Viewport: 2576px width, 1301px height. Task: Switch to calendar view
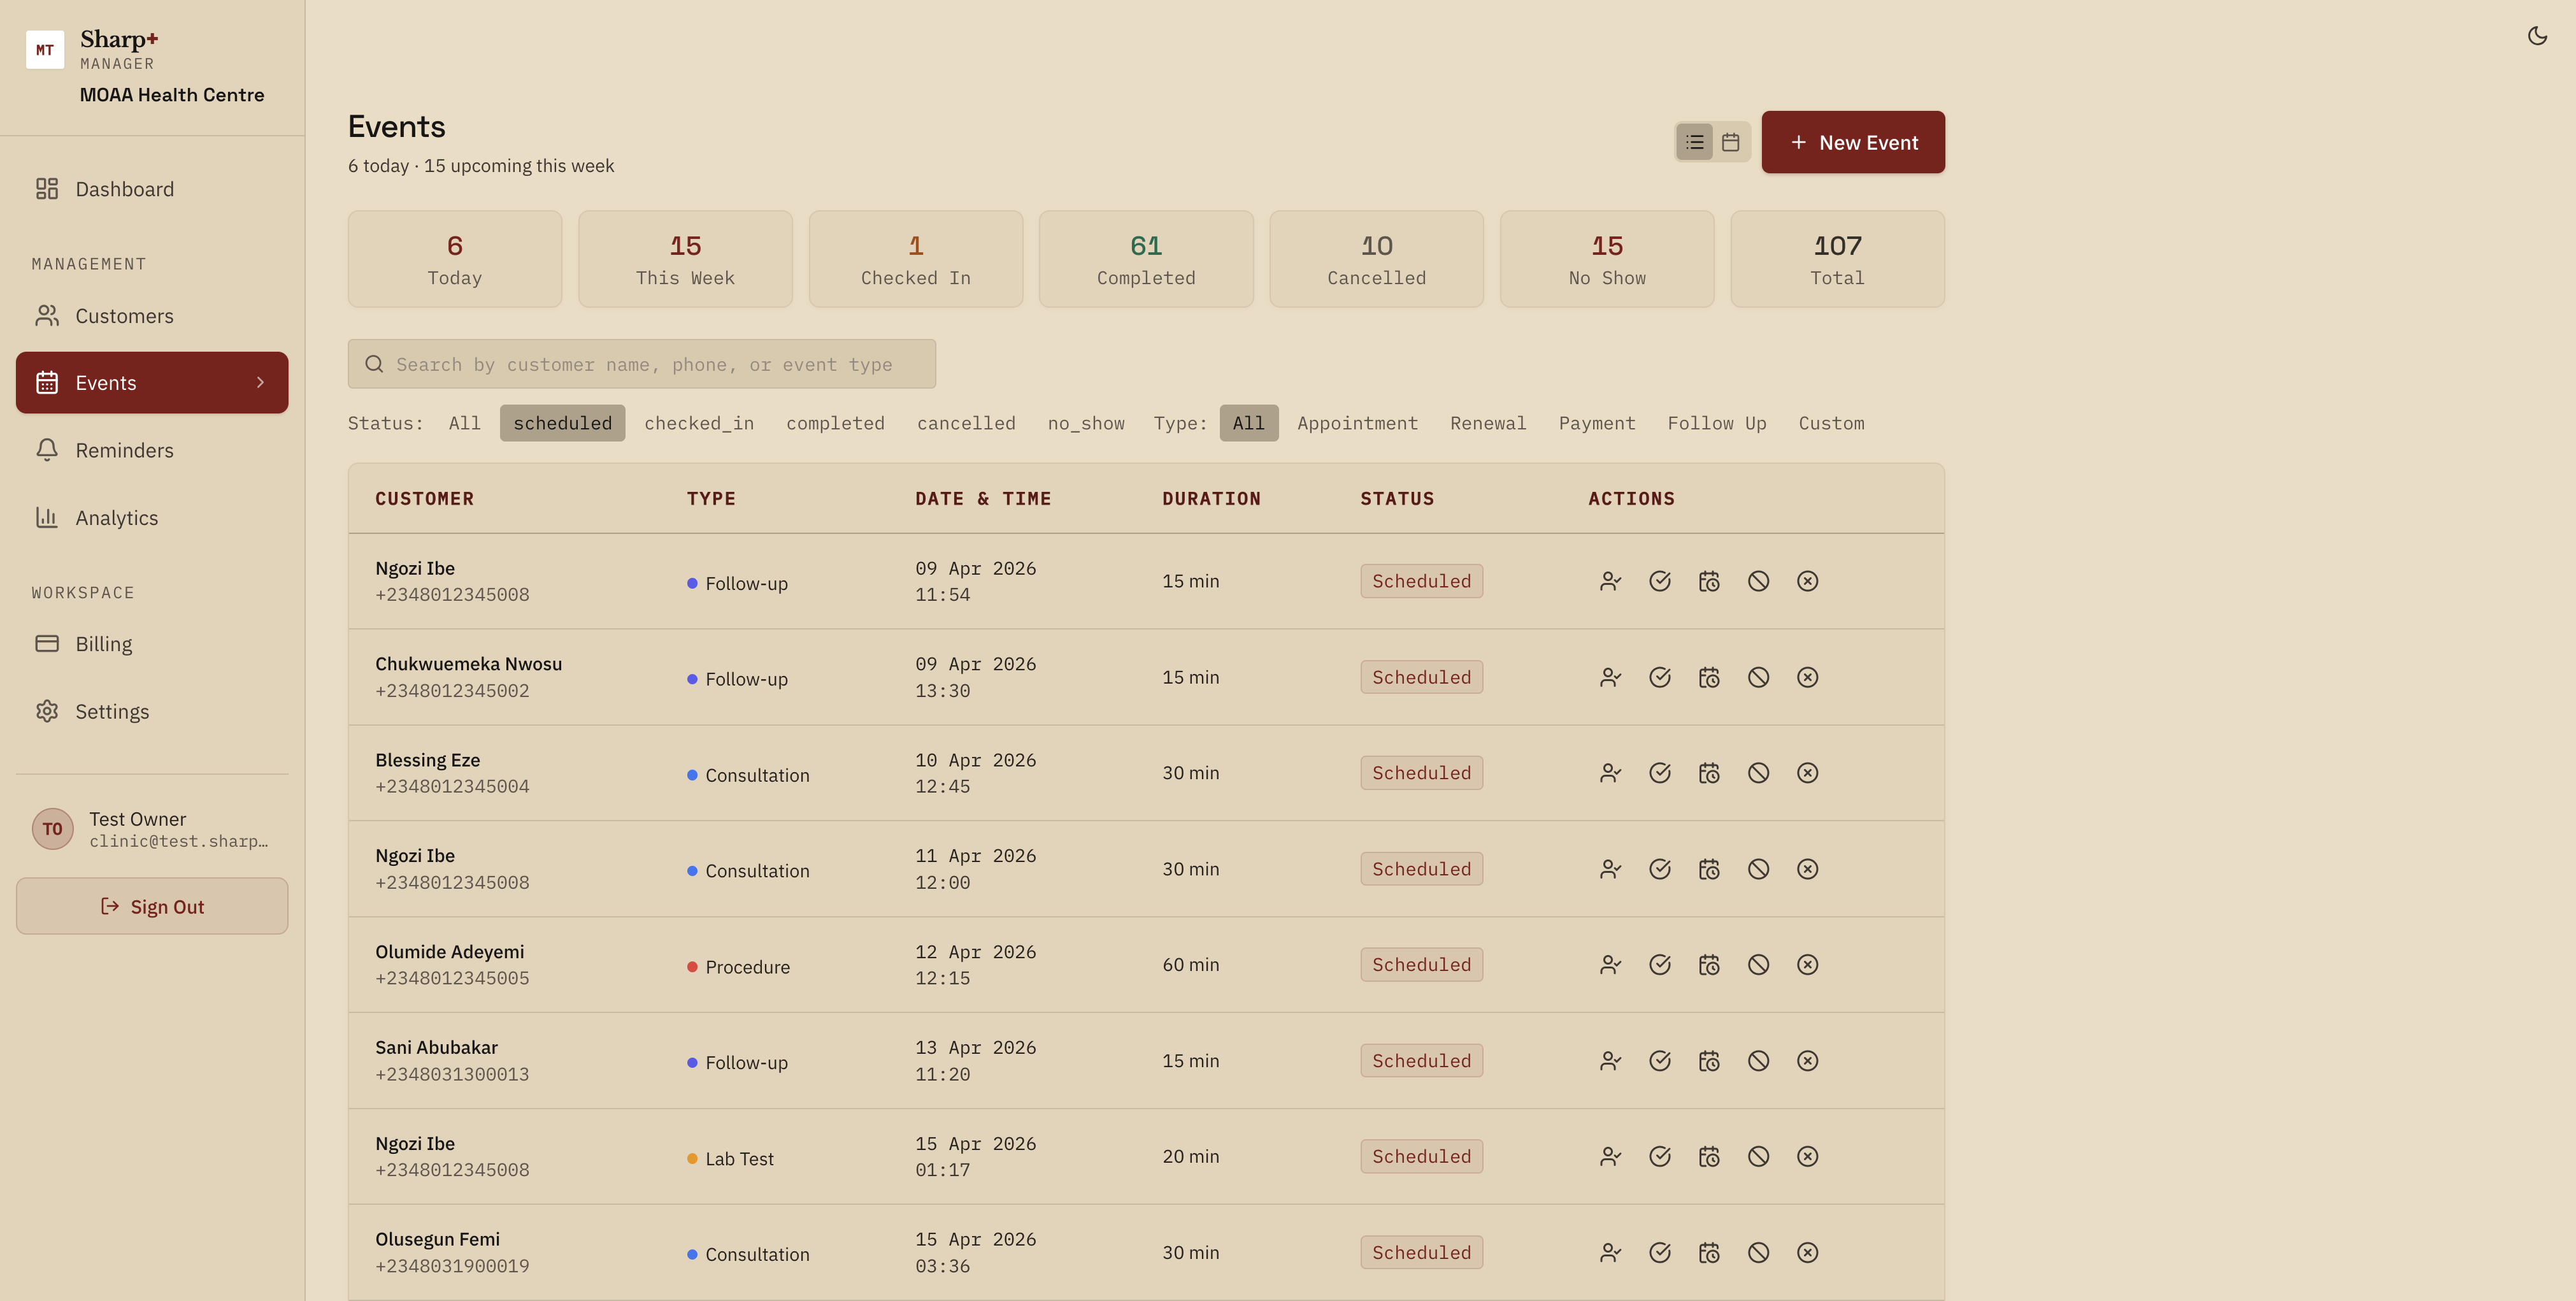coord(1730,142)
